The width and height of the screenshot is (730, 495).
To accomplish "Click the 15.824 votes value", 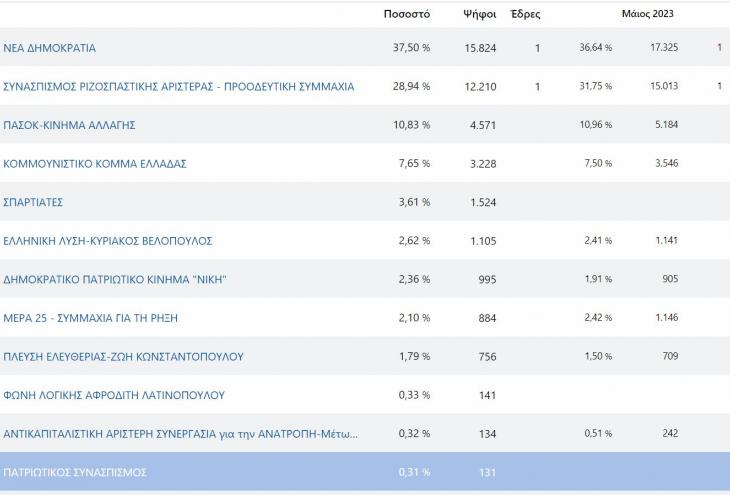I will 480,48.
